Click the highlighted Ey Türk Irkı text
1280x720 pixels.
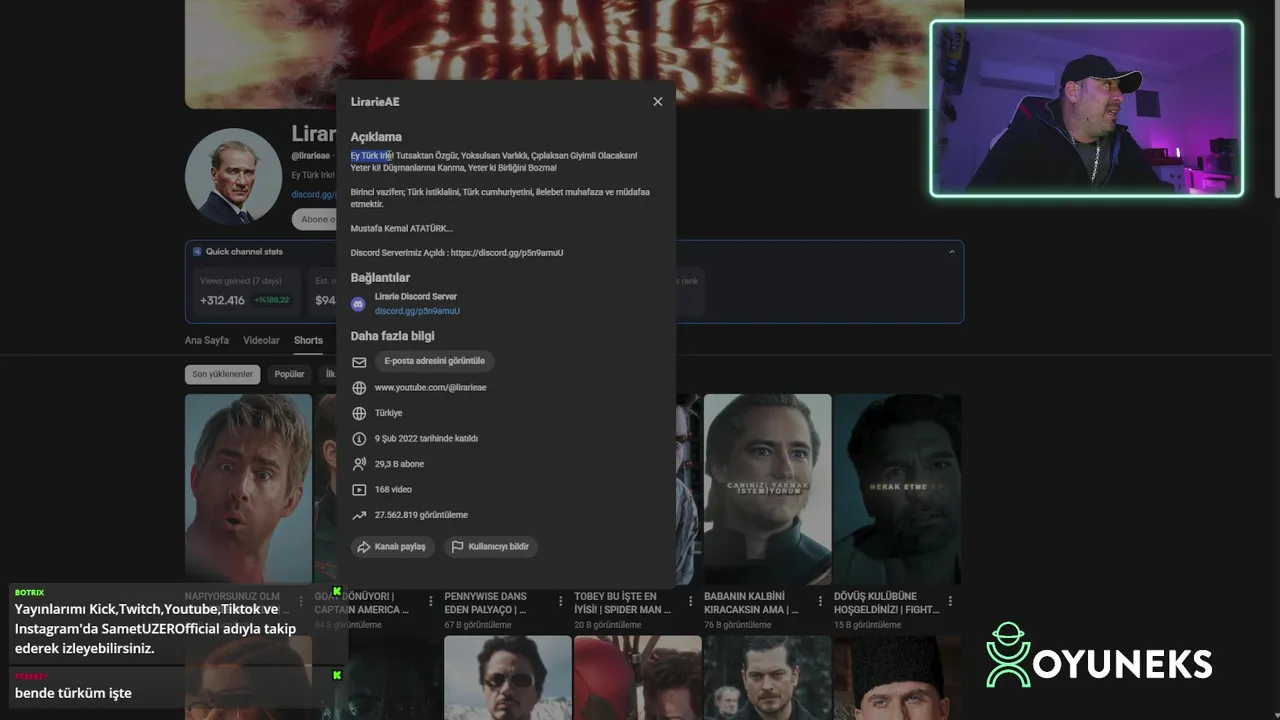click(372, 156)
